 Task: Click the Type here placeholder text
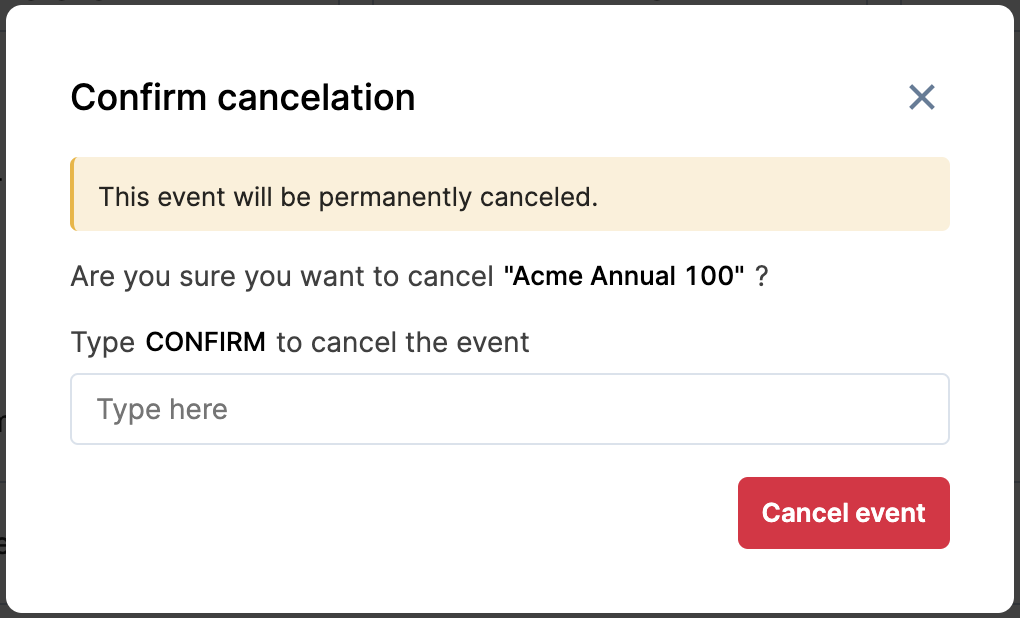(161, 409)
